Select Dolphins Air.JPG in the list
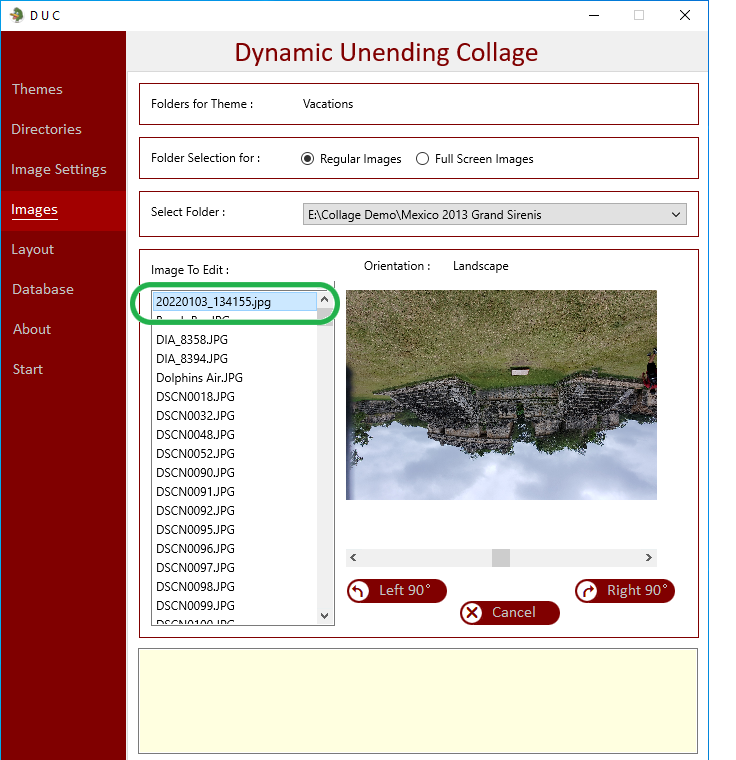Screen dimensions: 736x760 click(x=199, y=378)
